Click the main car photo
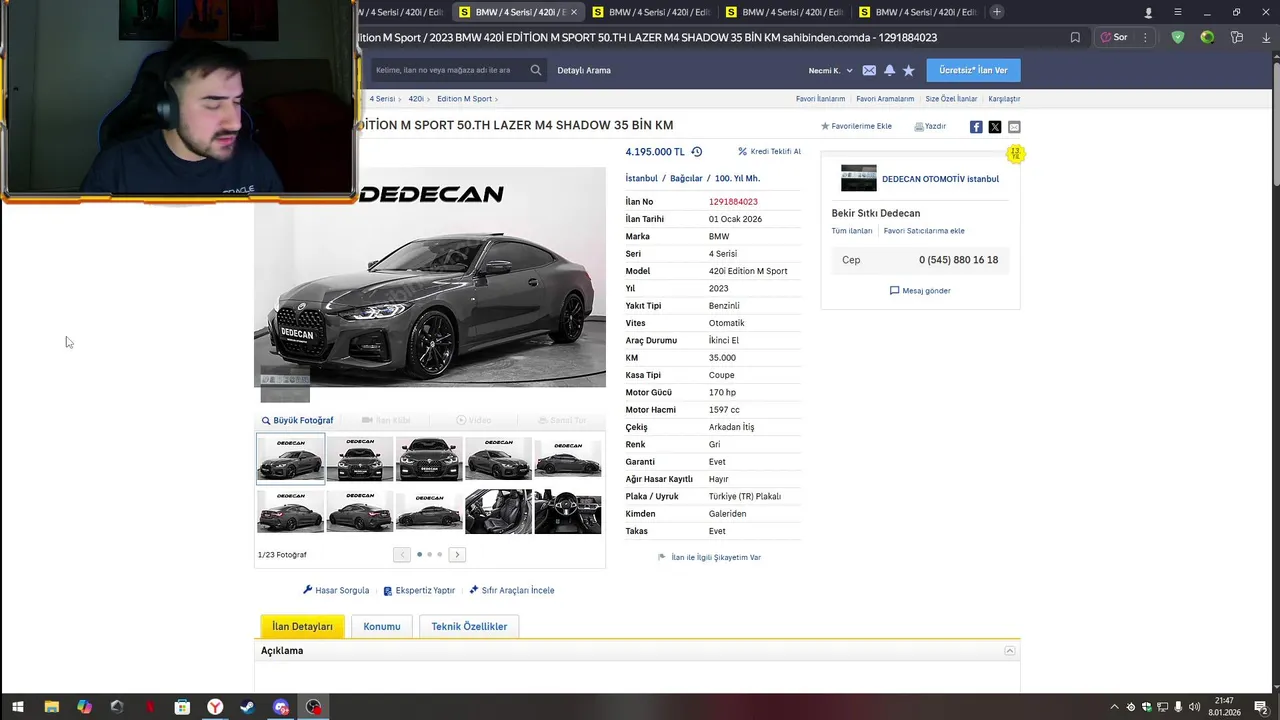The height and width of the screenshot is (720, 1280). [x=430, y=277]
